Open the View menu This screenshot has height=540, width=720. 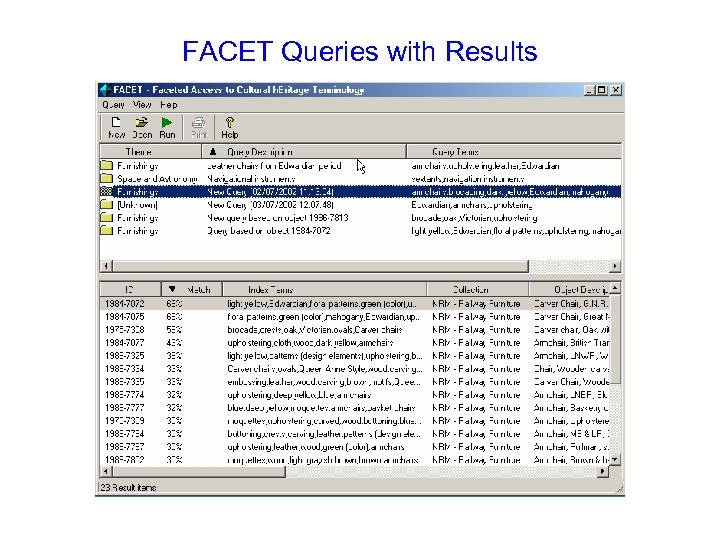click(142, 105)
